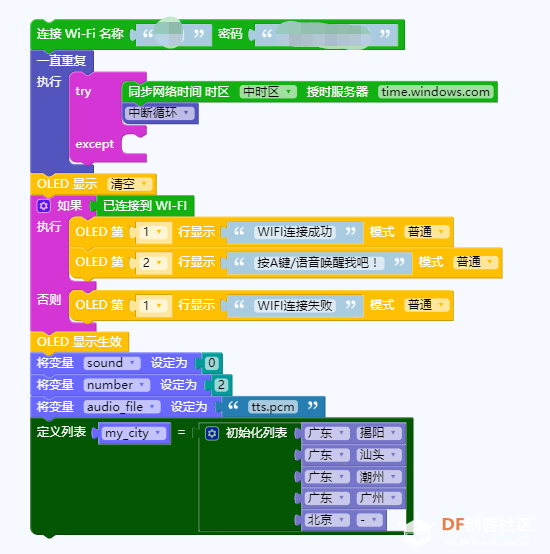The image size is (550, 554).
Task: Select the 已连接到 WI-FI condition block
Action: pos(145,206)
